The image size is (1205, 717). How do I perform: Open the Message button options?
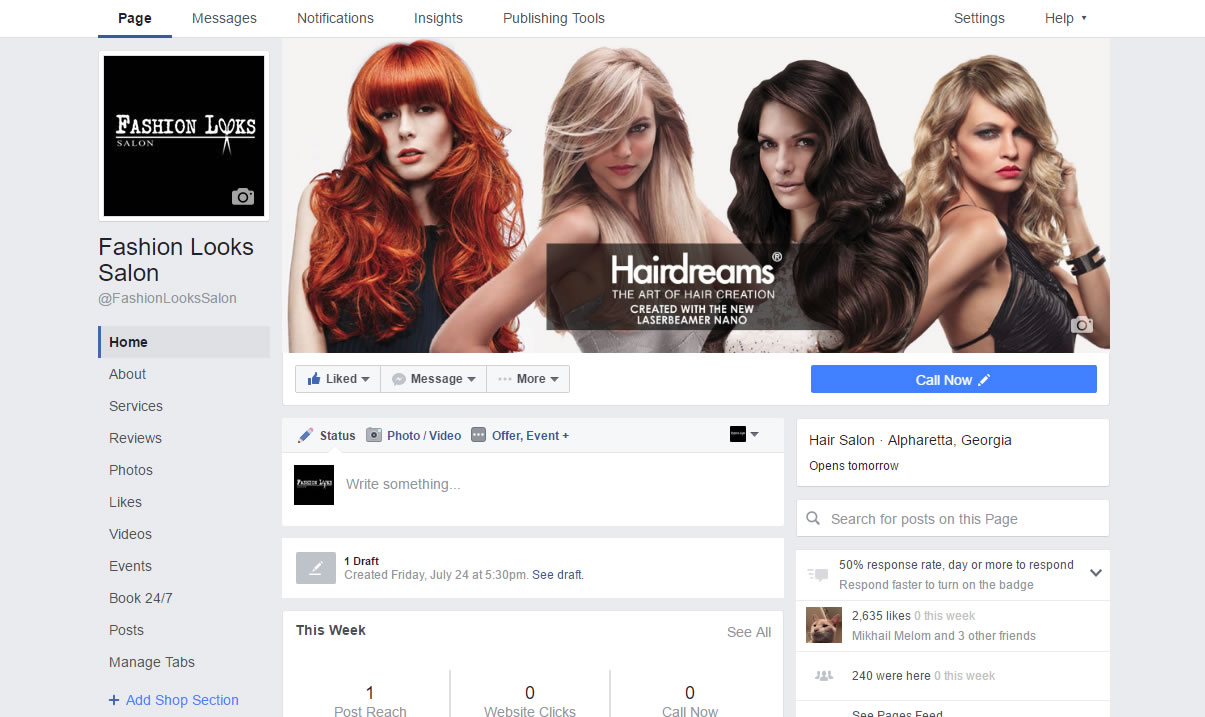(432, 378)
